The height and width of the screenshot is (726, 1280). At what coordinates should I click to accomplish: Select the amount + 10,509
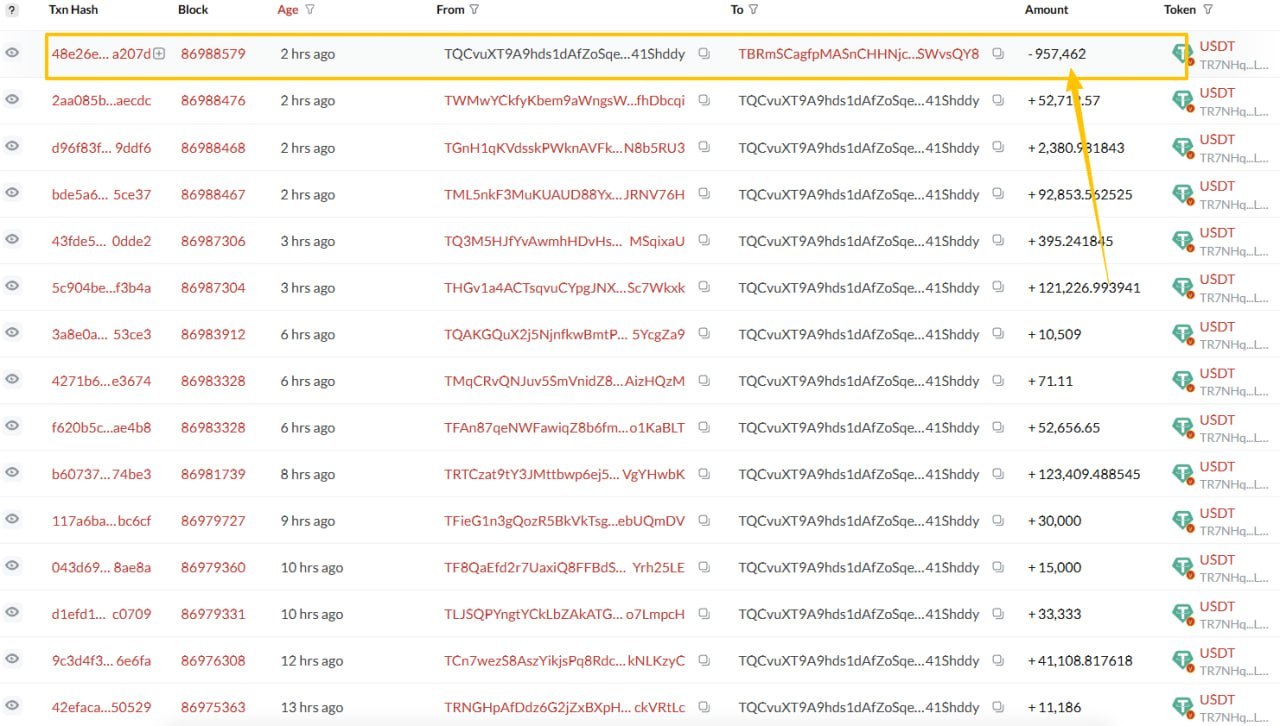tap(1054, 334)
